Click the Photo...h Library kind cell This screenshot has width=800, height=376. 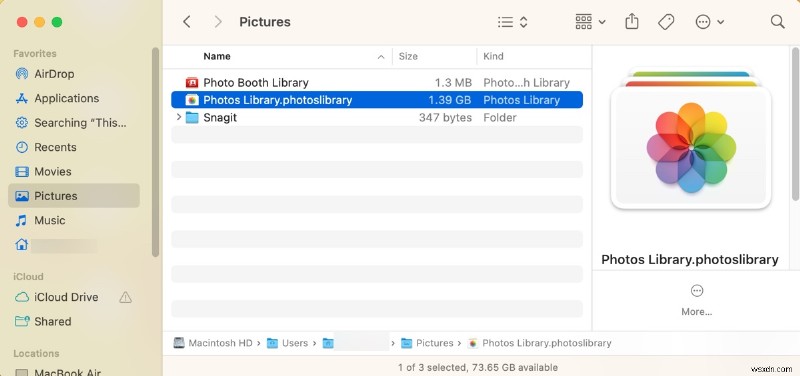coord(527,83)
